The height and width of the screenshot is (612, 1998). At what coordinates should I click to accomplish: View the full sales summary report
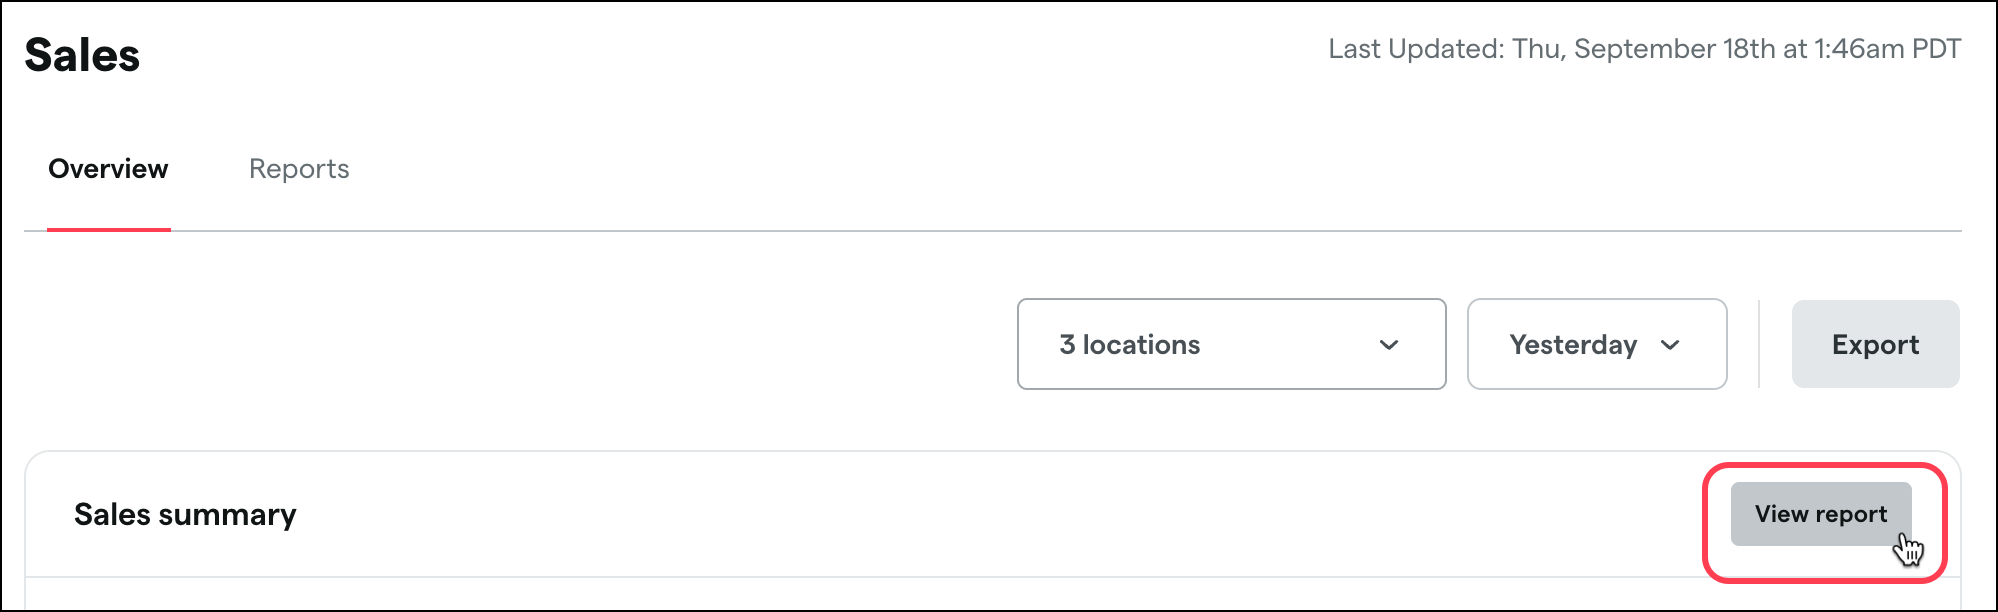coord(1820,514)
